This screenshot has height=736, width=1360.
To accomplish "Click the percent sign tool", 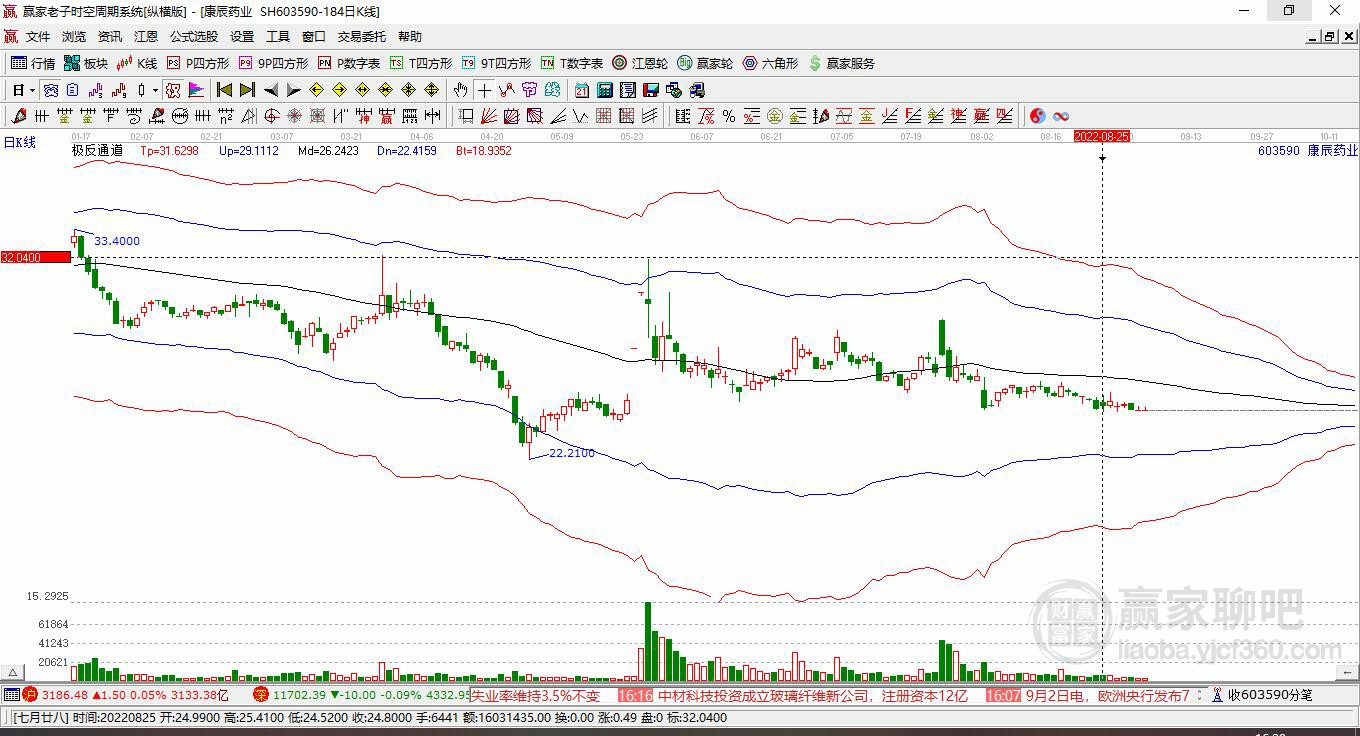I will [x=729, y=116].
